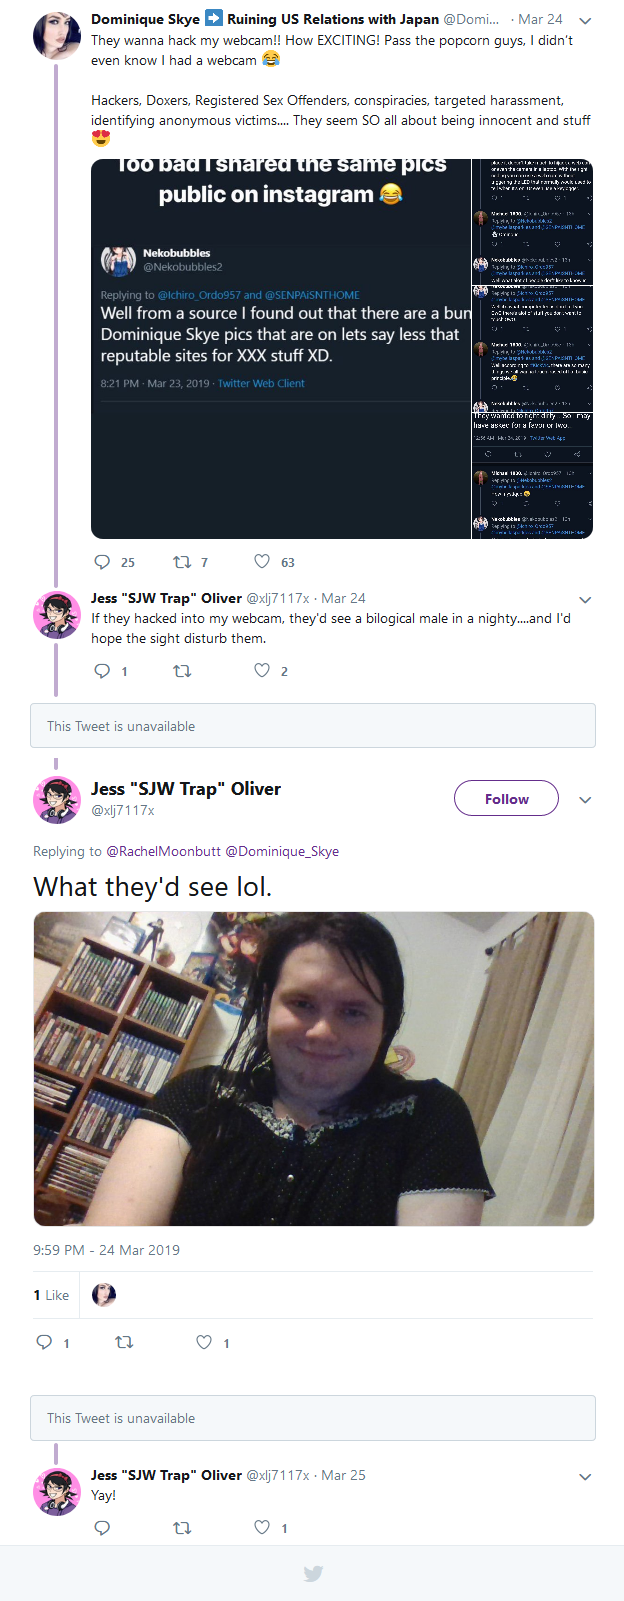The height and width of the screenshot is (1601, 624).
Task: Like the 'What they'd see lol.' tweet
Action: (204, 1342)
